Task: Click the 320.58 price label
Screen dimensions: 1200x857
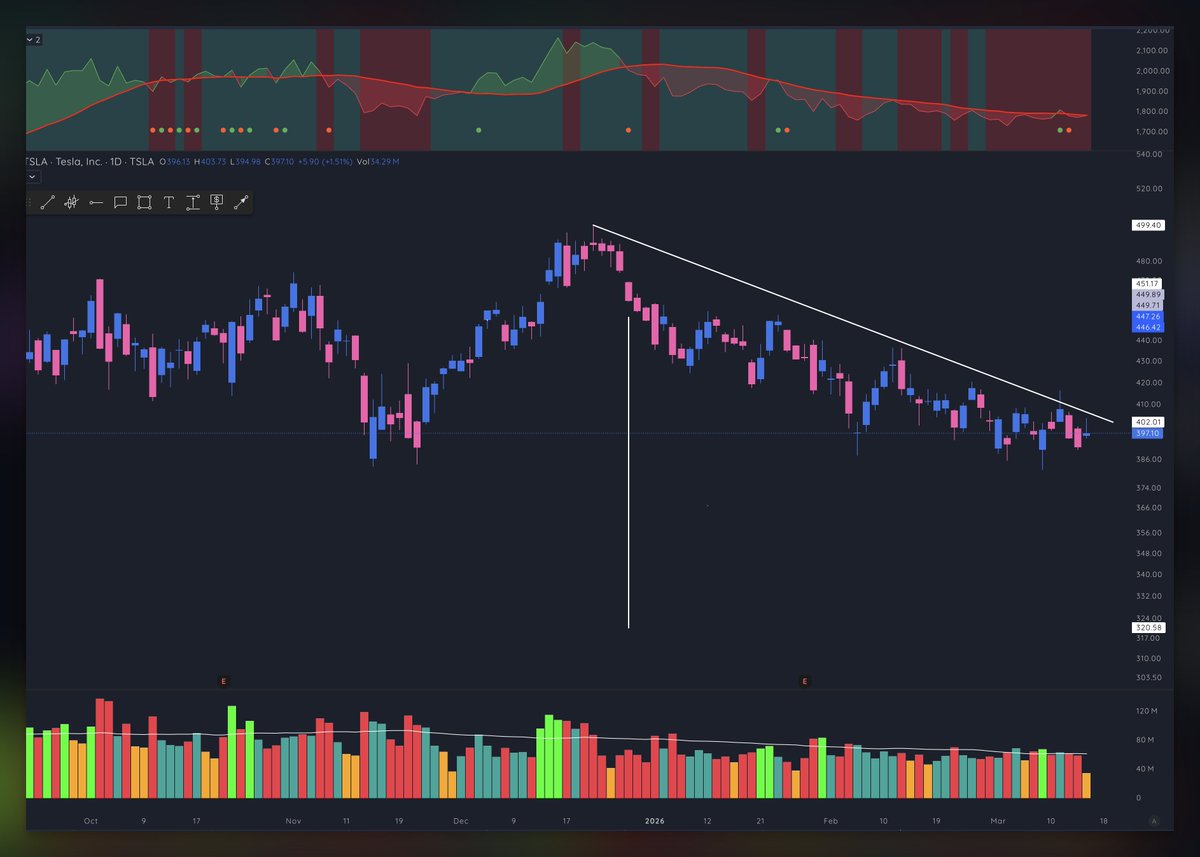Action: coord(1148,628)
